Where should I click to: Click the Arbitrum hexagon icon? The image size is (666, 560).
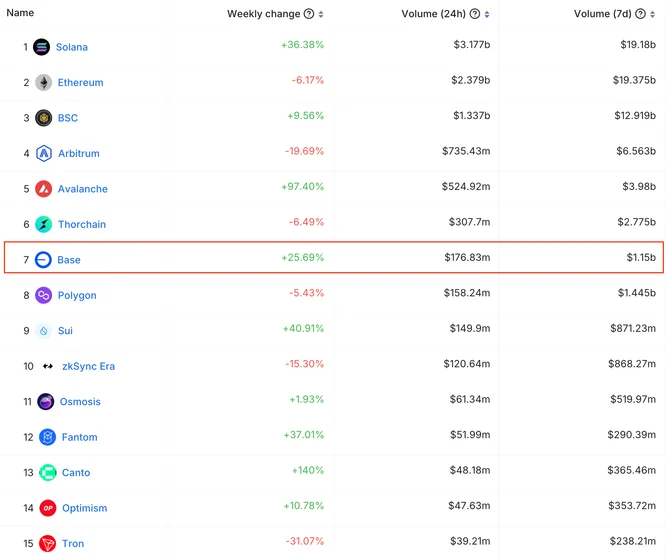[43, 153]
